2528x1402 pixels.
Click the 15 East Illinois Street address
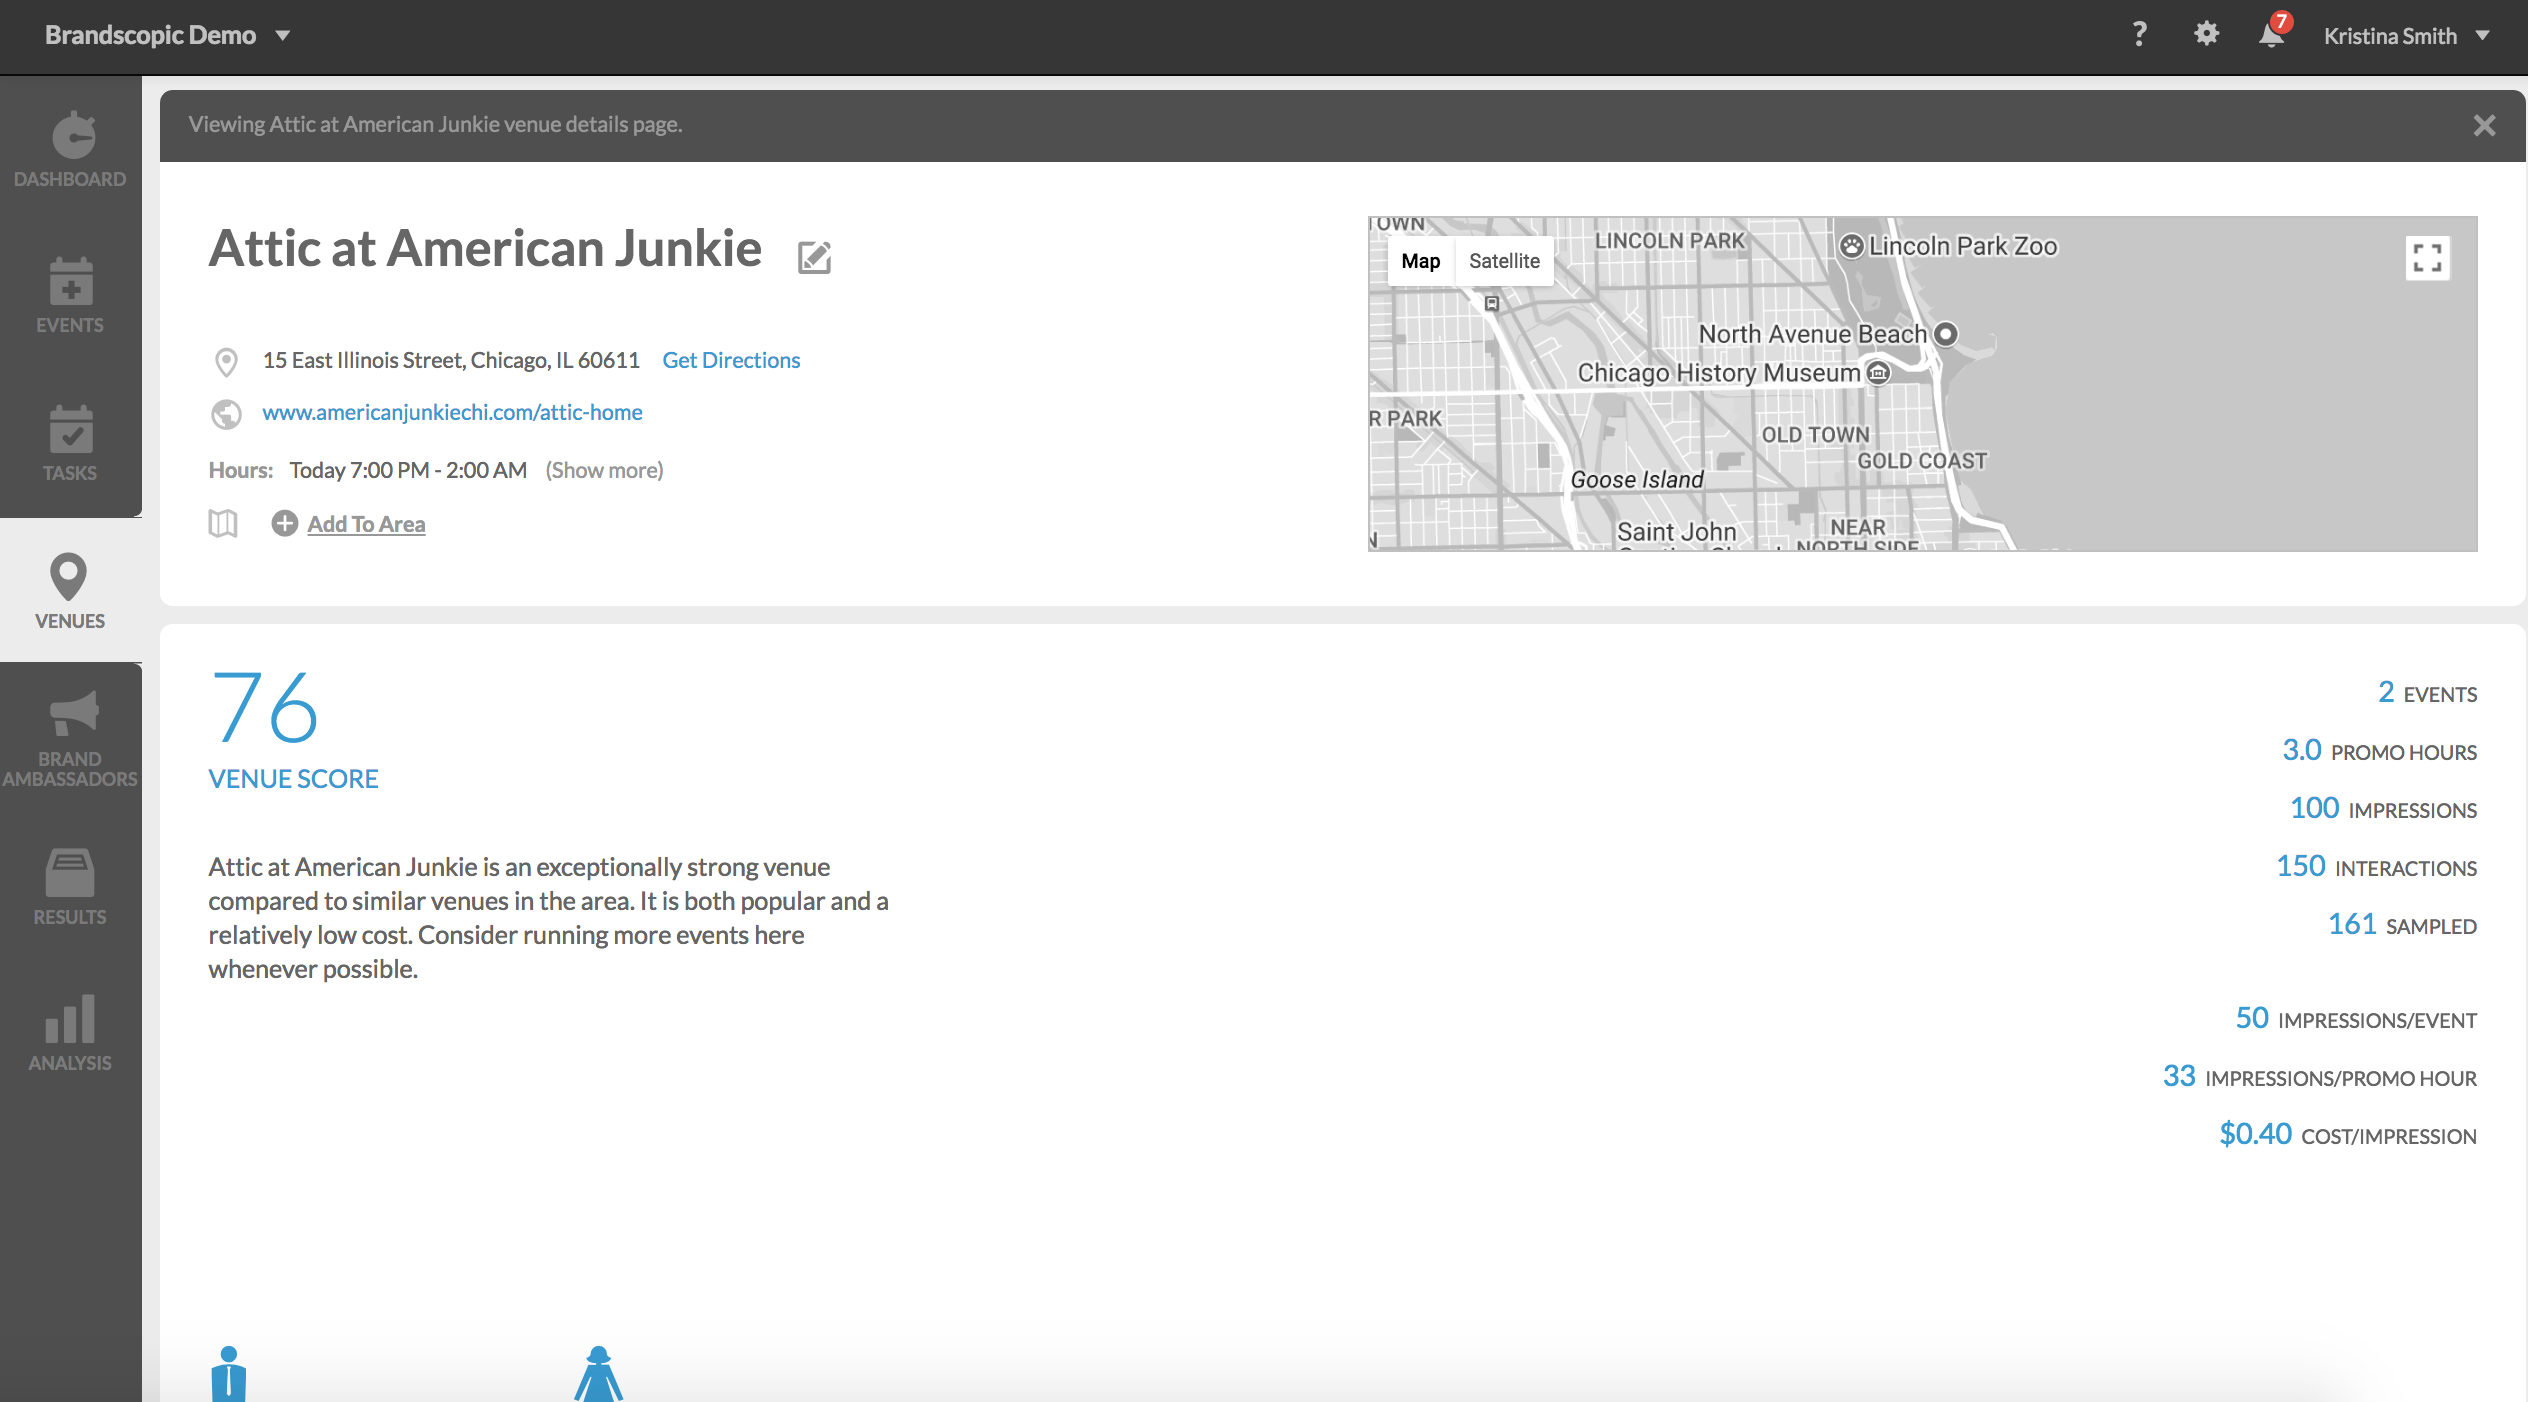click(x=451, y=360)
